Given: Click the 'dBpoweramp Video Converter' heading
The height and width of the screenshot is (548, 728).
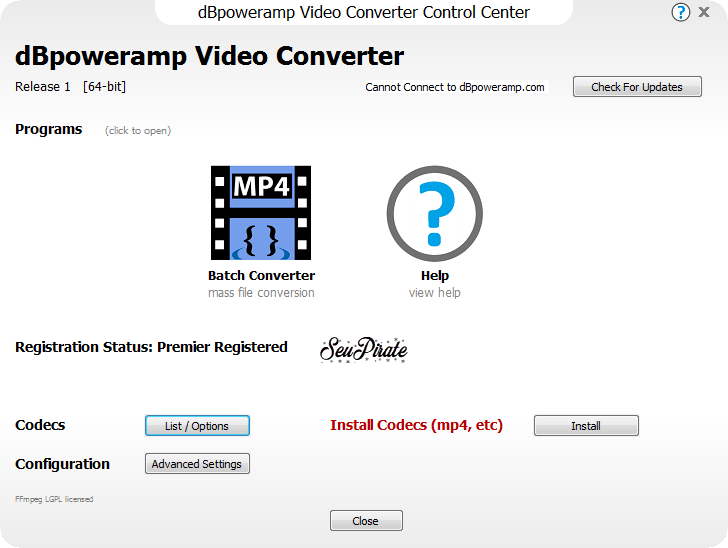Looking at the screenshot, I should [x=209, y=56].
